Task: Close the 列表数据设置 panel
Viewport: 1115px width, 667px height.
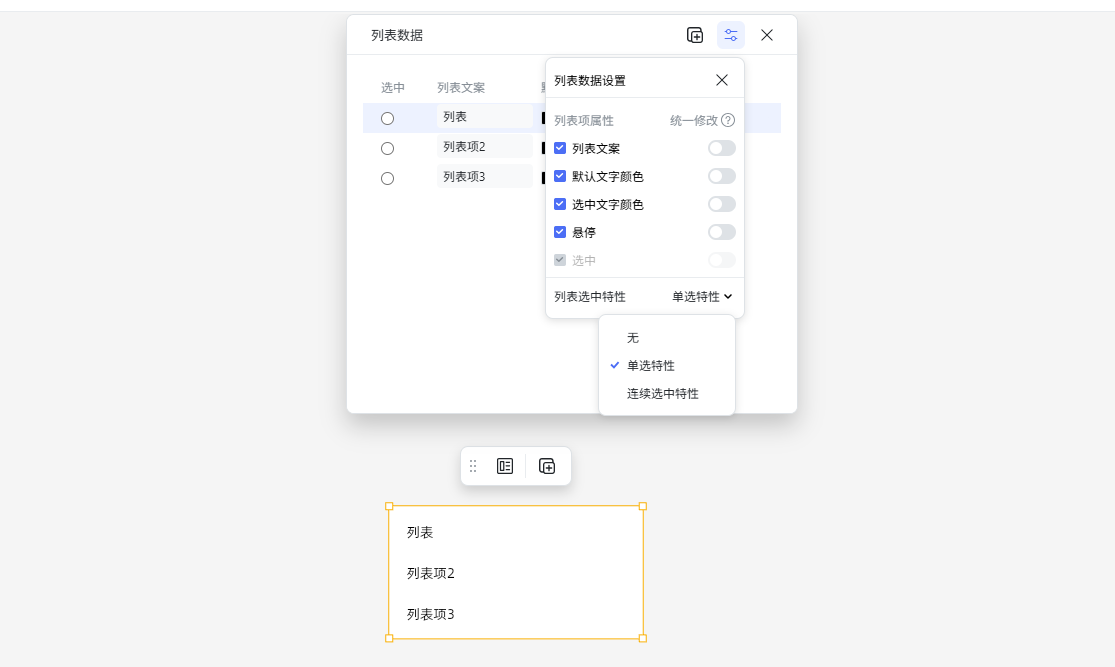Action: click(722, 79)
